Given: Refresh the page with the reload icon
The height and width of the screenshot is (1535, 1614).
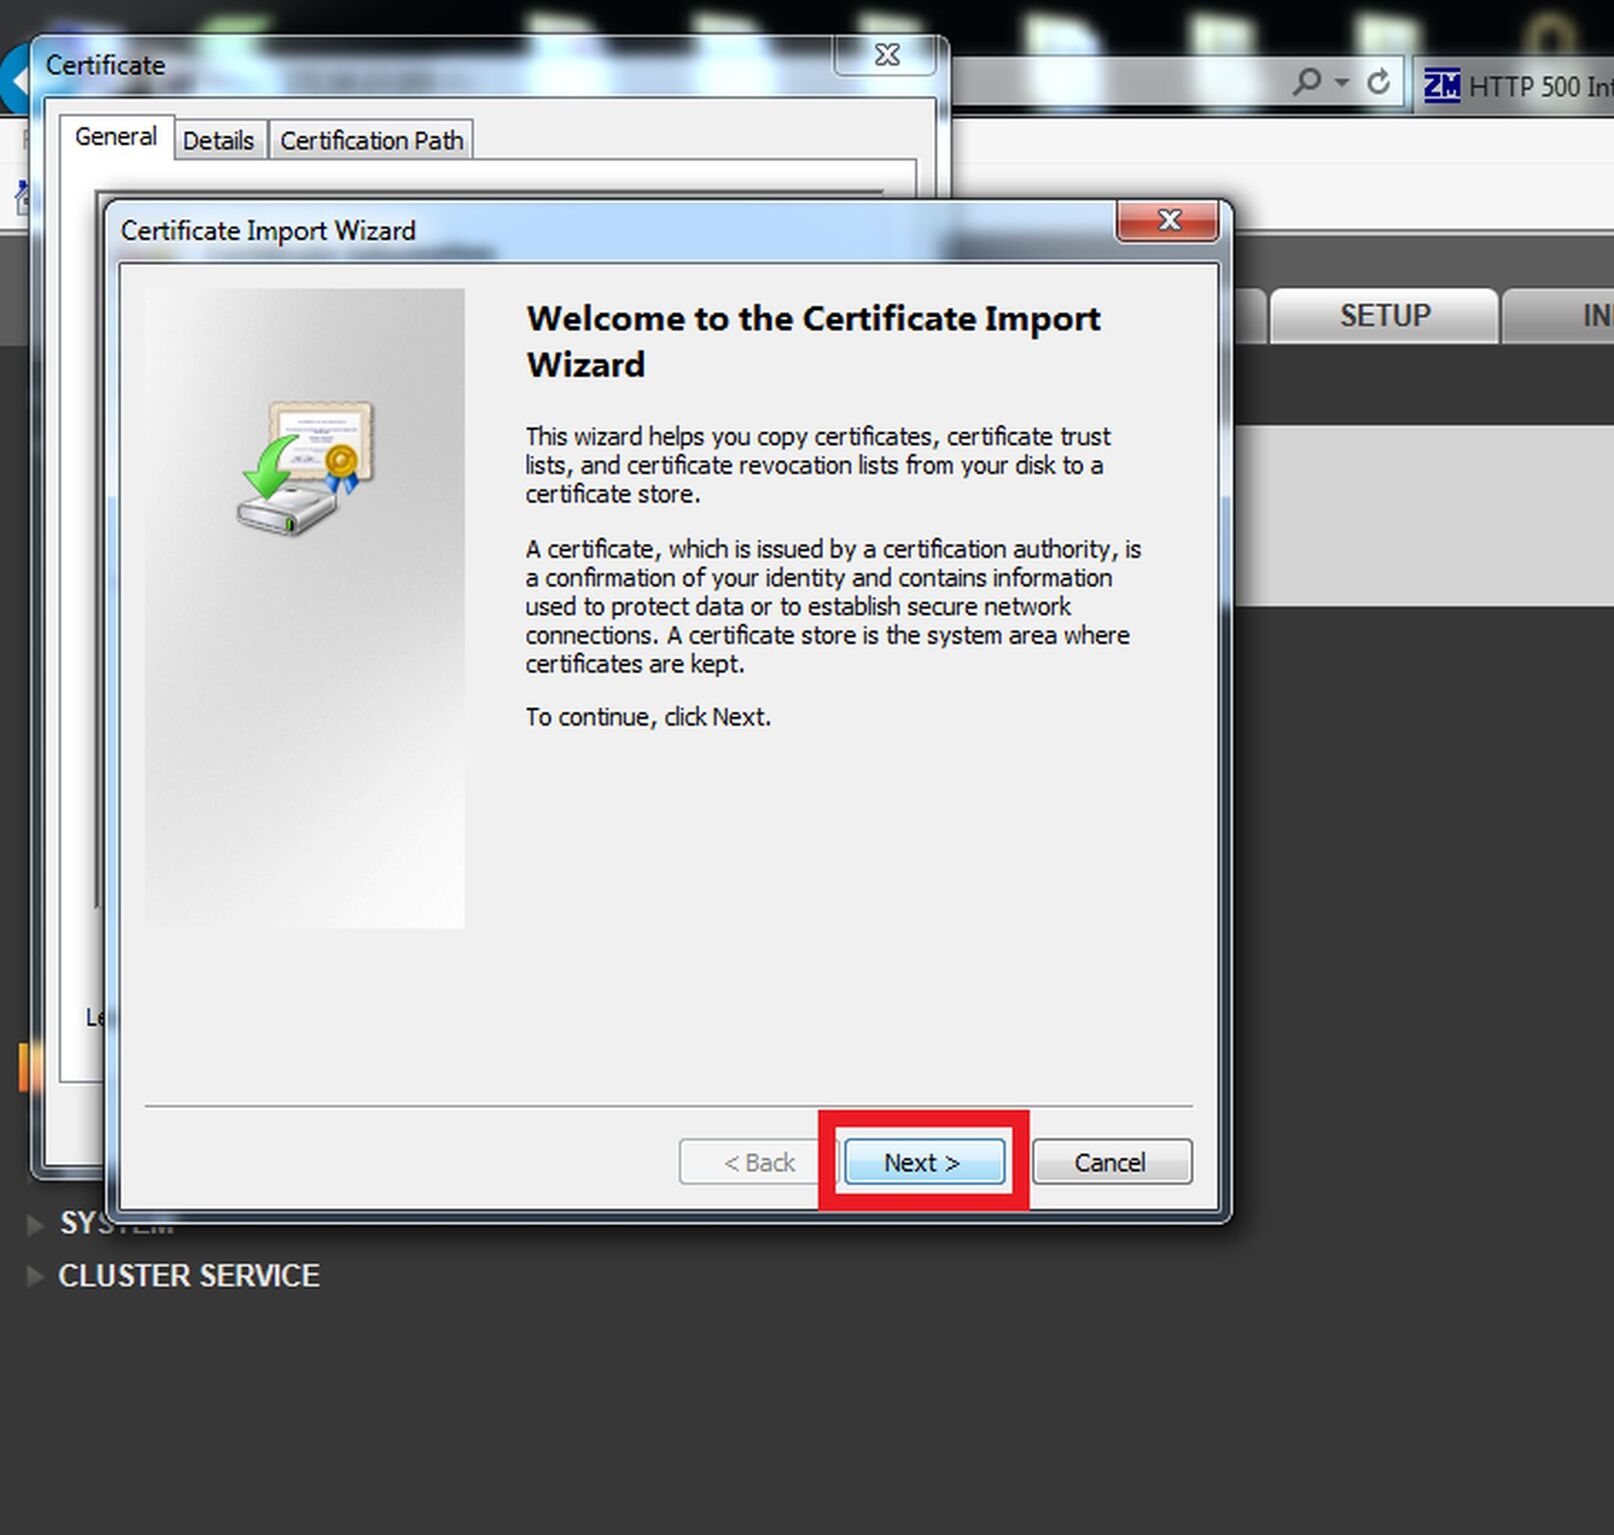Looking at the screenshot, I should [x=1378, y=82].
